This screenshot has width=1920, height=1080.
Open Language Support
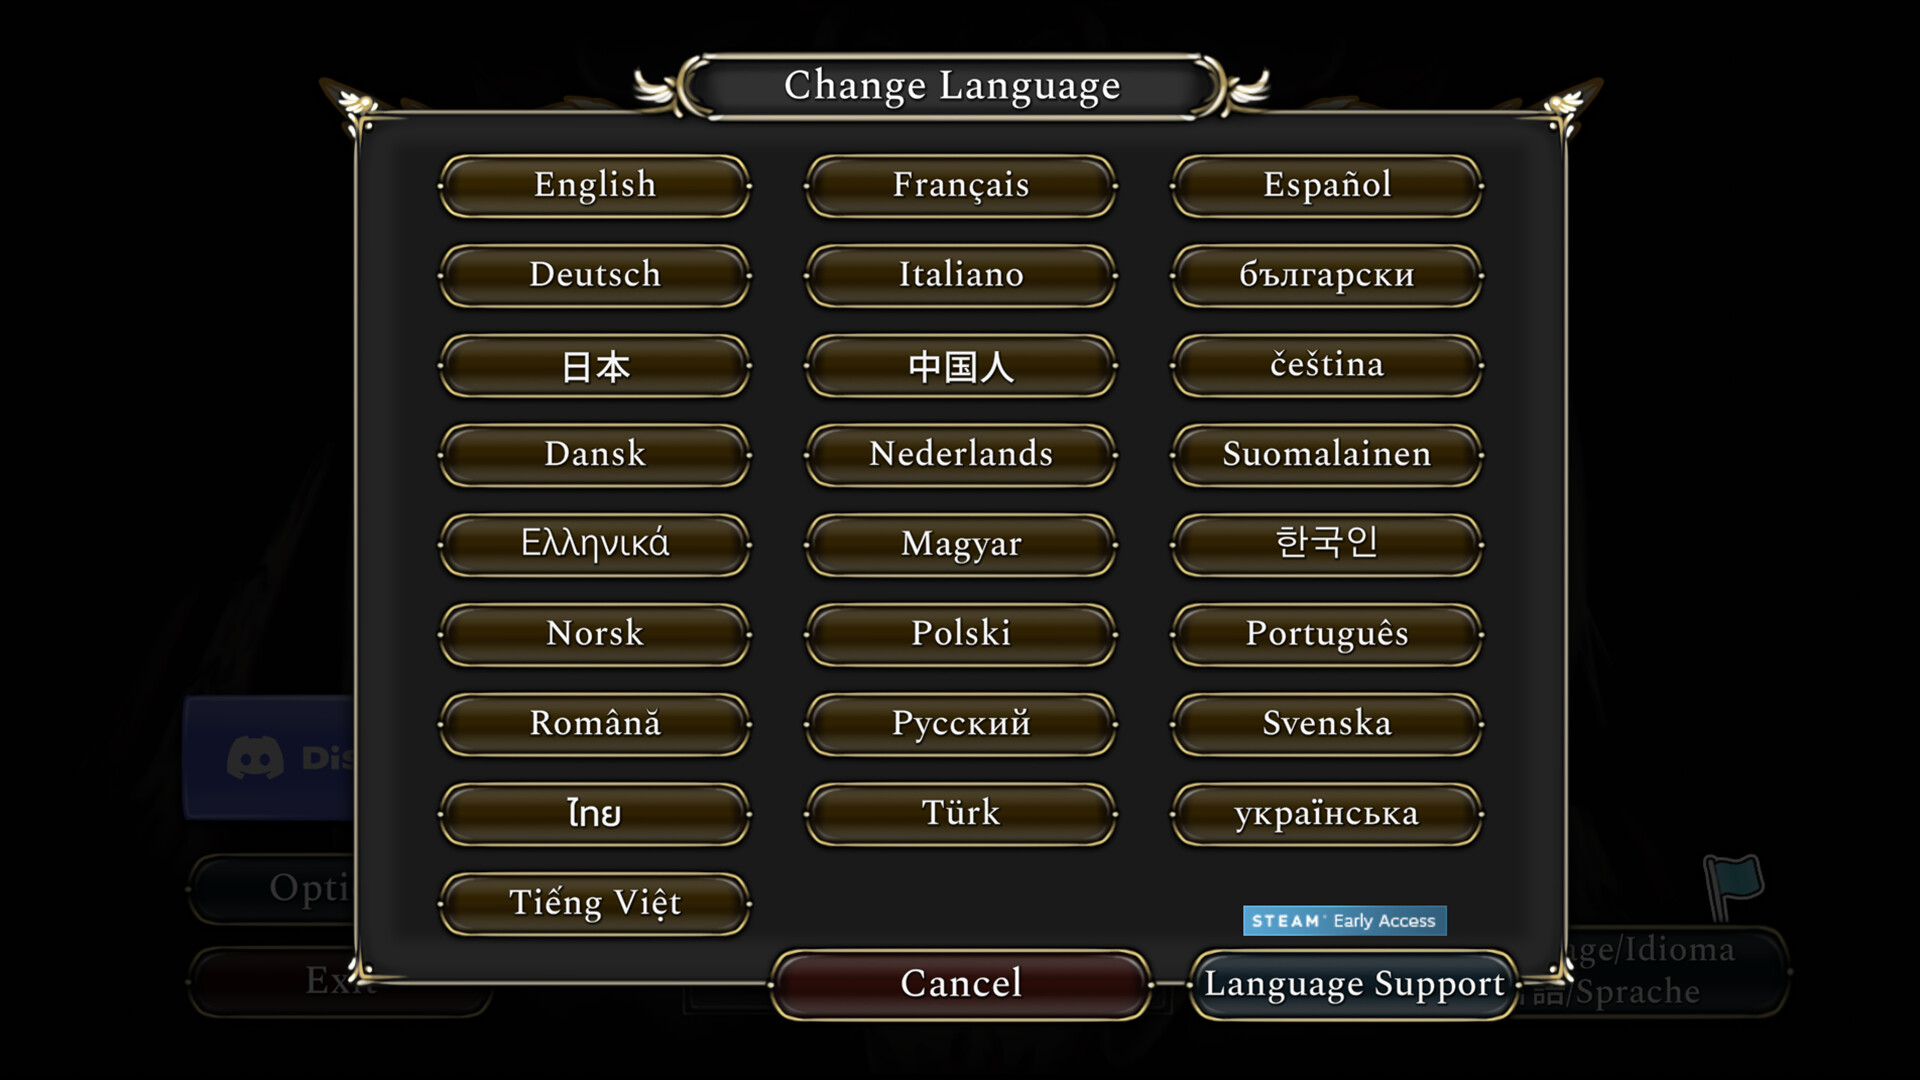(x=1352, y=985)
